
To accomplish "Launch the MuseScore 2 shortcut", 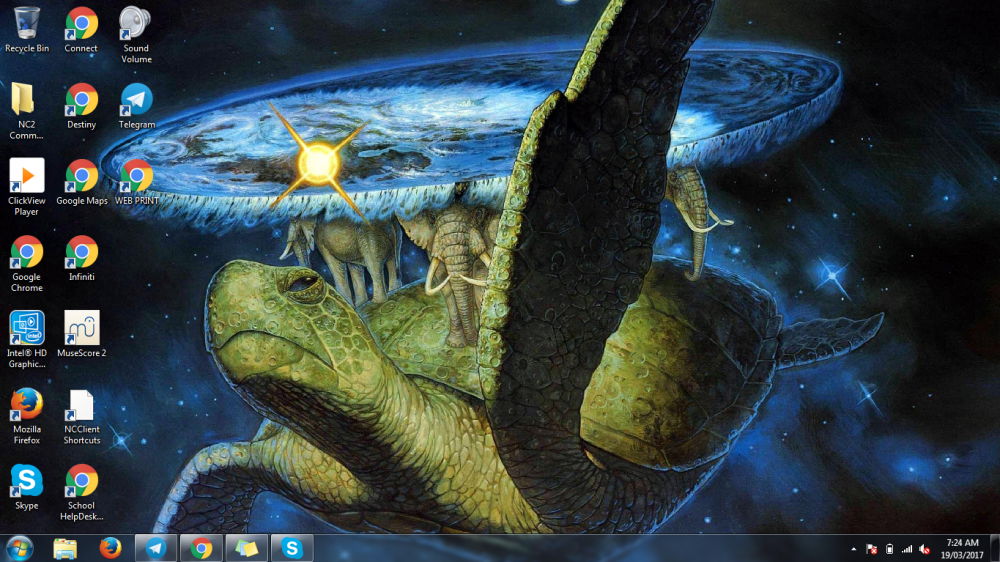I will click(x=82, y=334).
